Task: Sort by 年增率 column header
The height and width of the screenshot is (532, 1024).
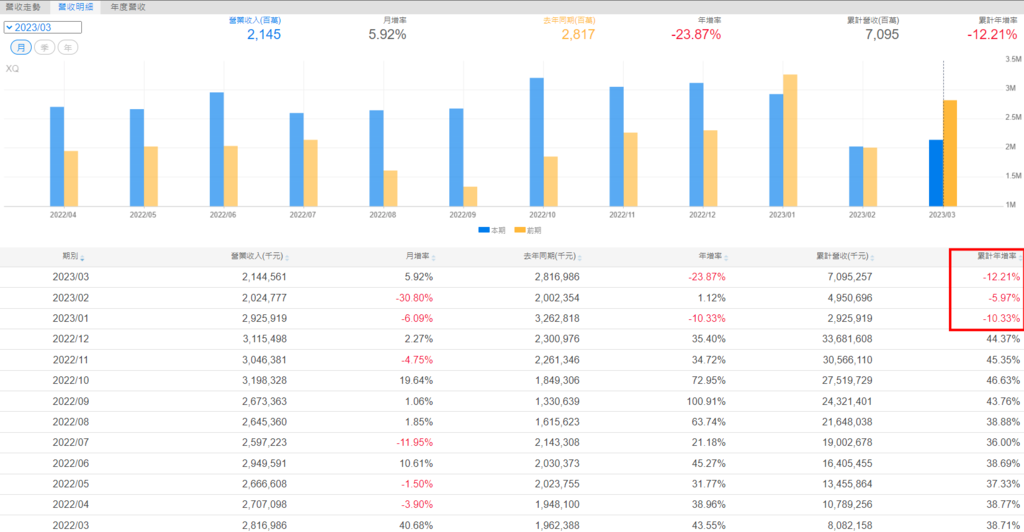Action: pos(713,257)
